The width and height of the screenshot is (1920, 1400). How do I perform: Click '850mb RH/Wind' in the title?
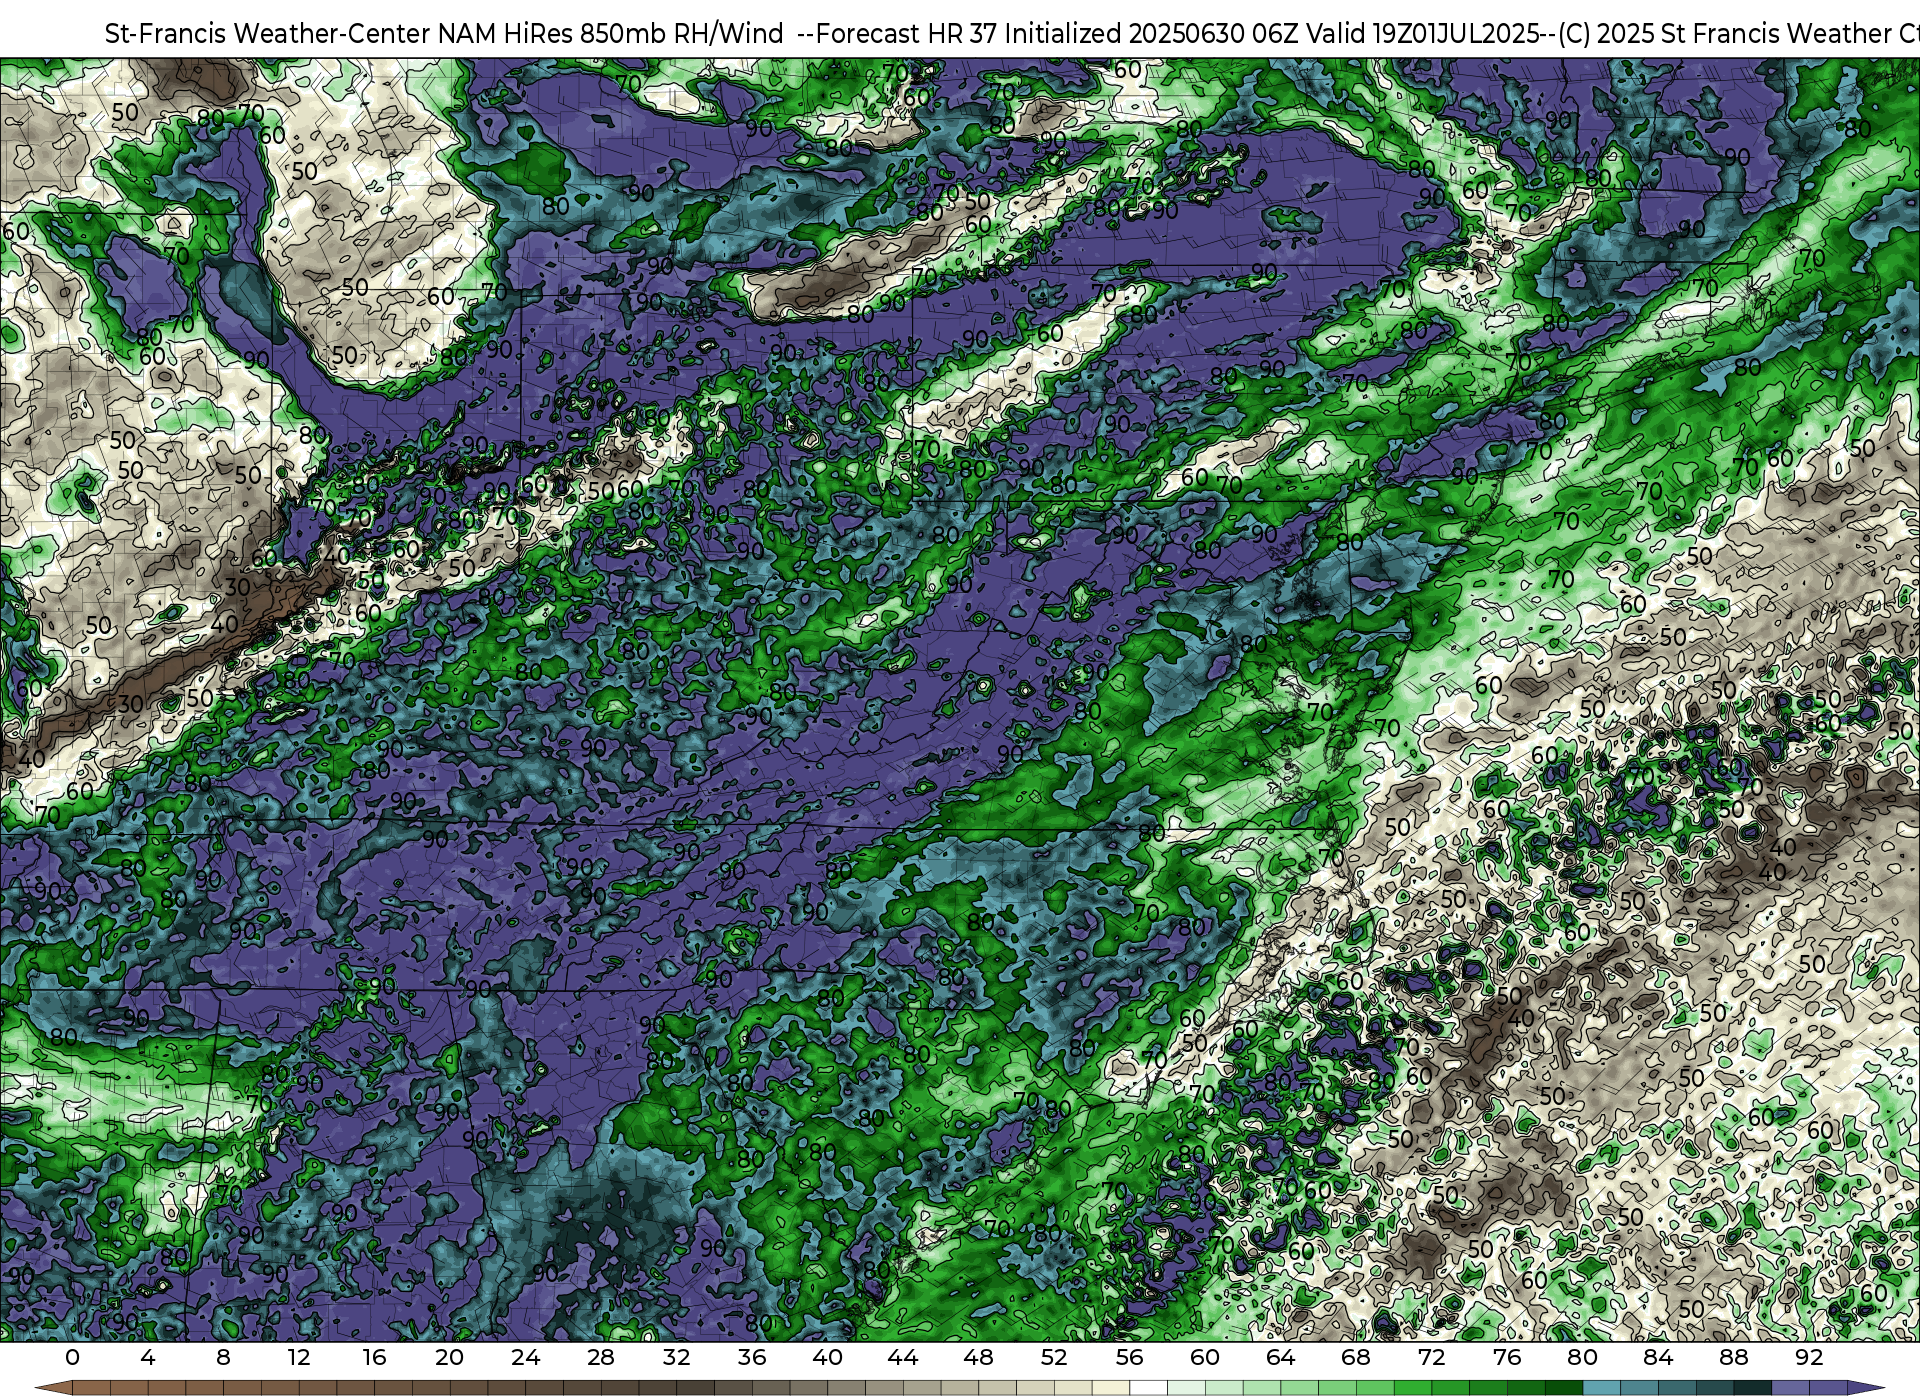click(x=682, y=34)
